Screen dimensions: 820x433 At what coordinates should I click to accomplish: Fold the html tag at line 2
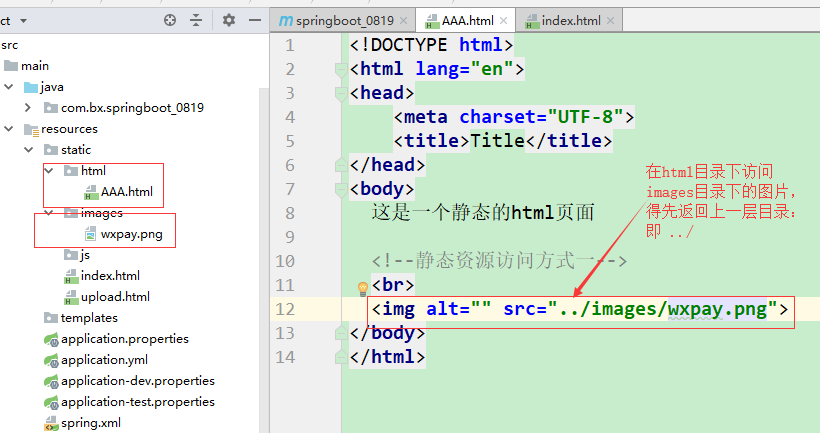pos(341,69)
